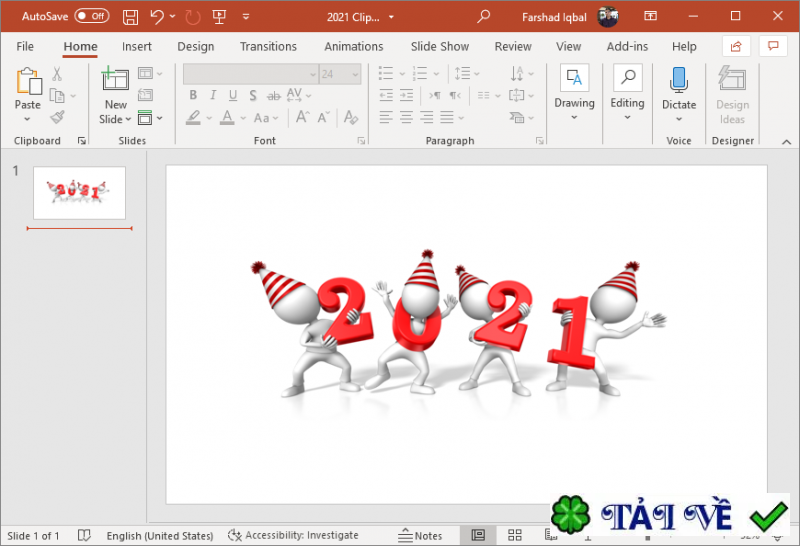This screenshot has width=800, height=546.
Task: Open the File menu
Action: (x=25, y=46)
